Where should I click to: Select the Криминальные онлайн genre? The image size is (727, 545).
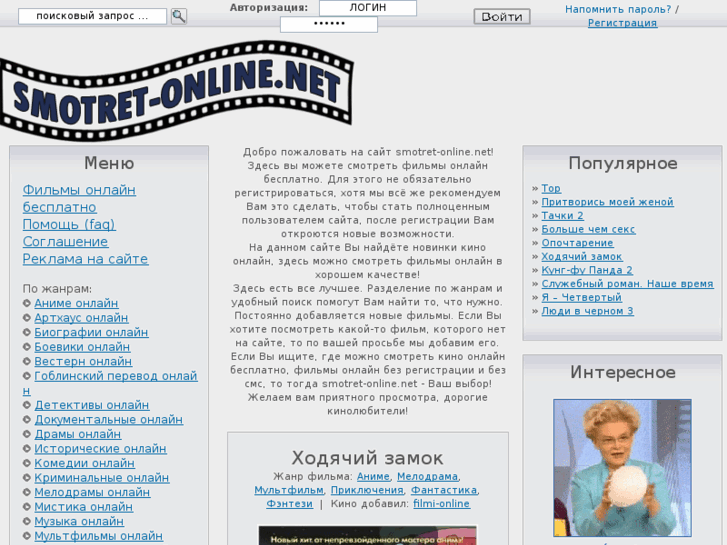[x=102, y=478]
